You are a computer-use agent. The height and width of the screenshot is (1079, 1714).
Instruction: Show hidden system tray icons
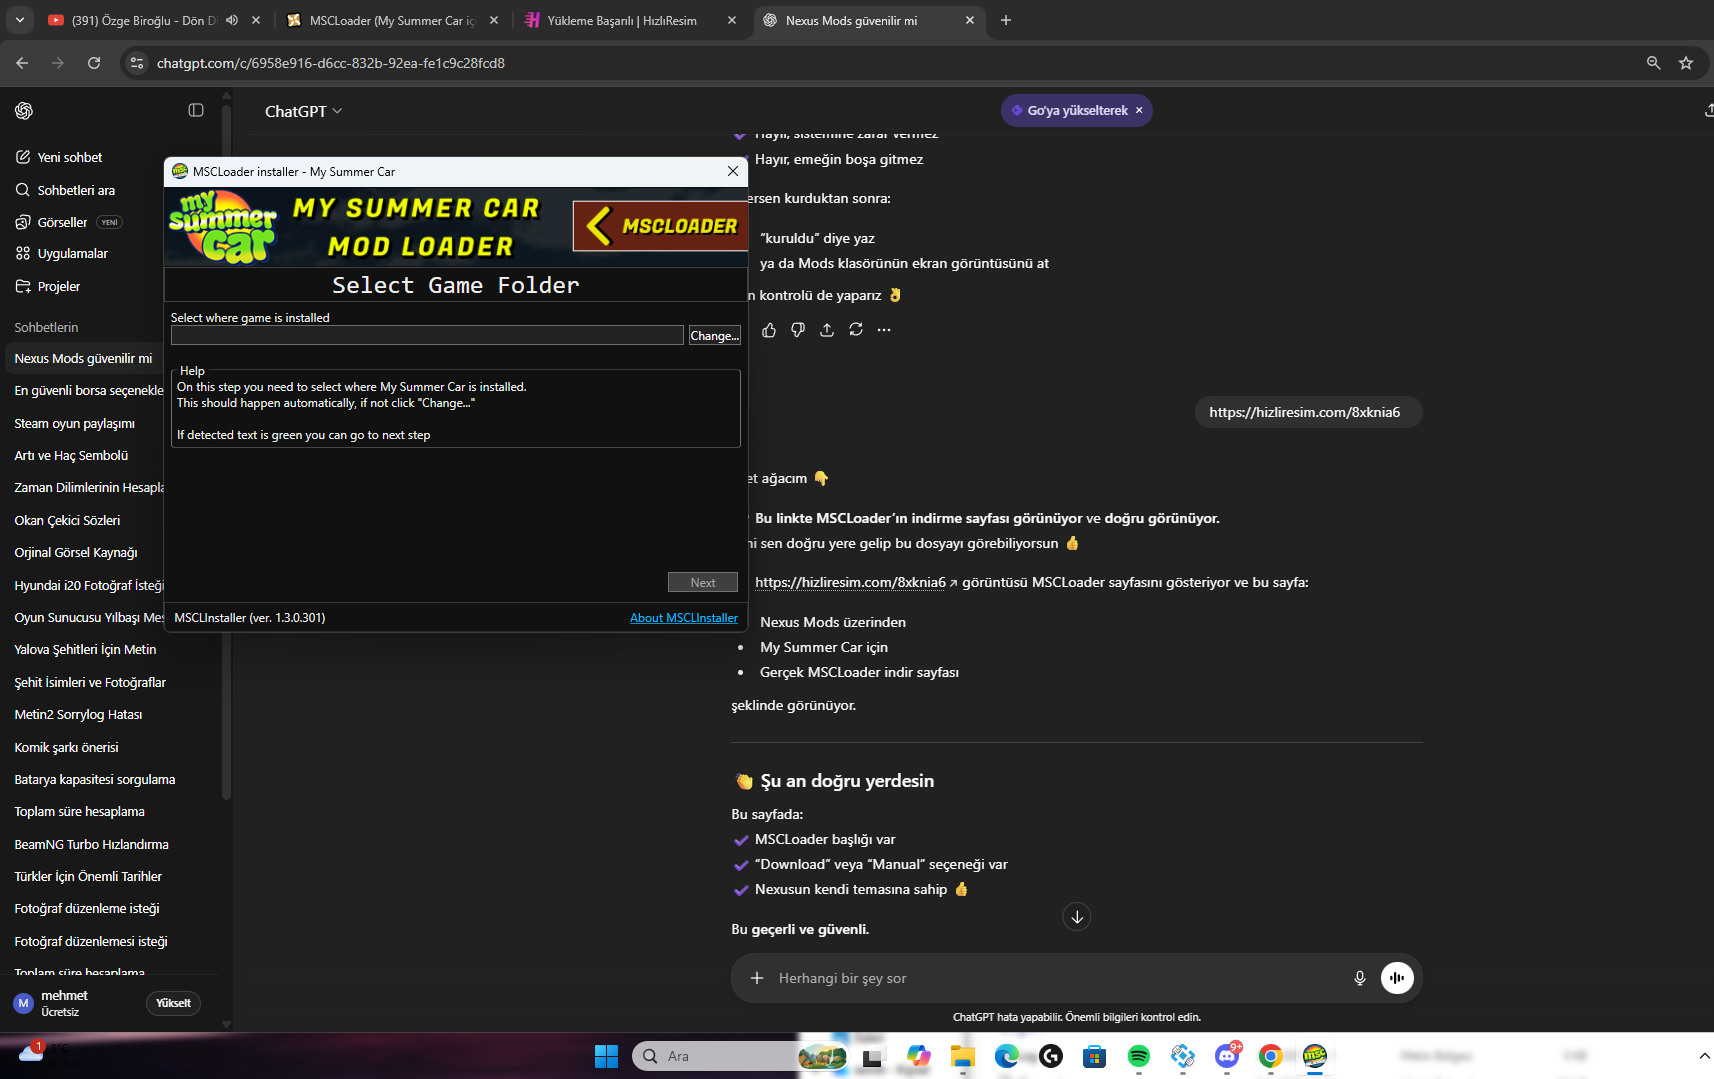pos(1704,1056)
